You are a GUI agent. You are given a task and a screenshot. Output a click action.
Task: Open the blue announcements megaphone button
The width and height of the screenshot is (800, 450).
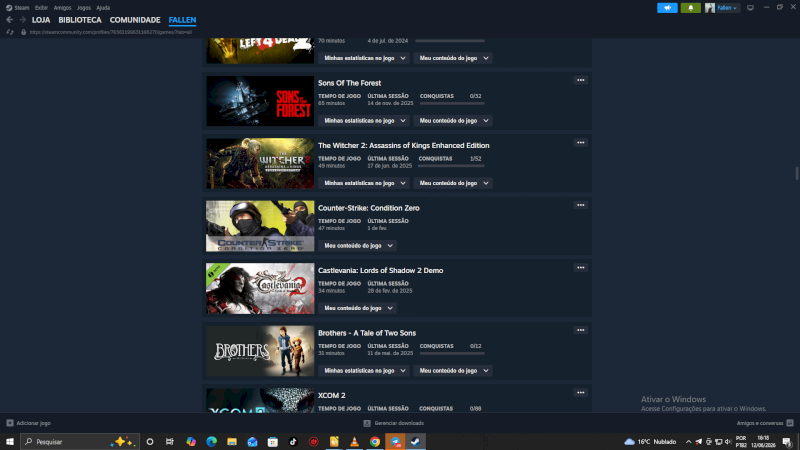[x=667, y=8]
